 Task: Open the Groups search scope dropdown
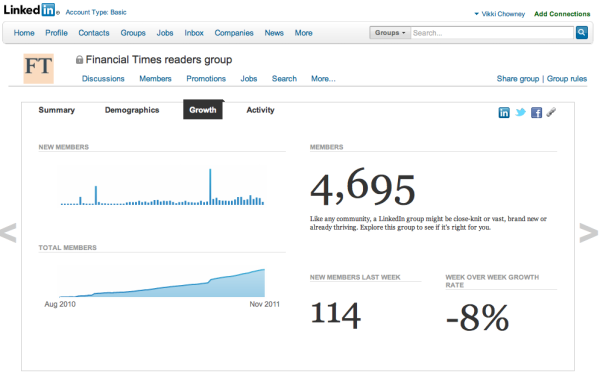(390, 33)
